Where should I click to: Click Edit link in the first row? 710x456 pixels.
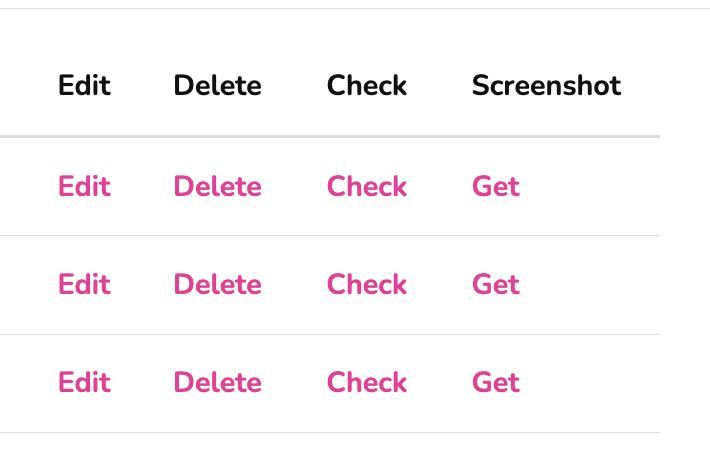click(x=84, y=187)
